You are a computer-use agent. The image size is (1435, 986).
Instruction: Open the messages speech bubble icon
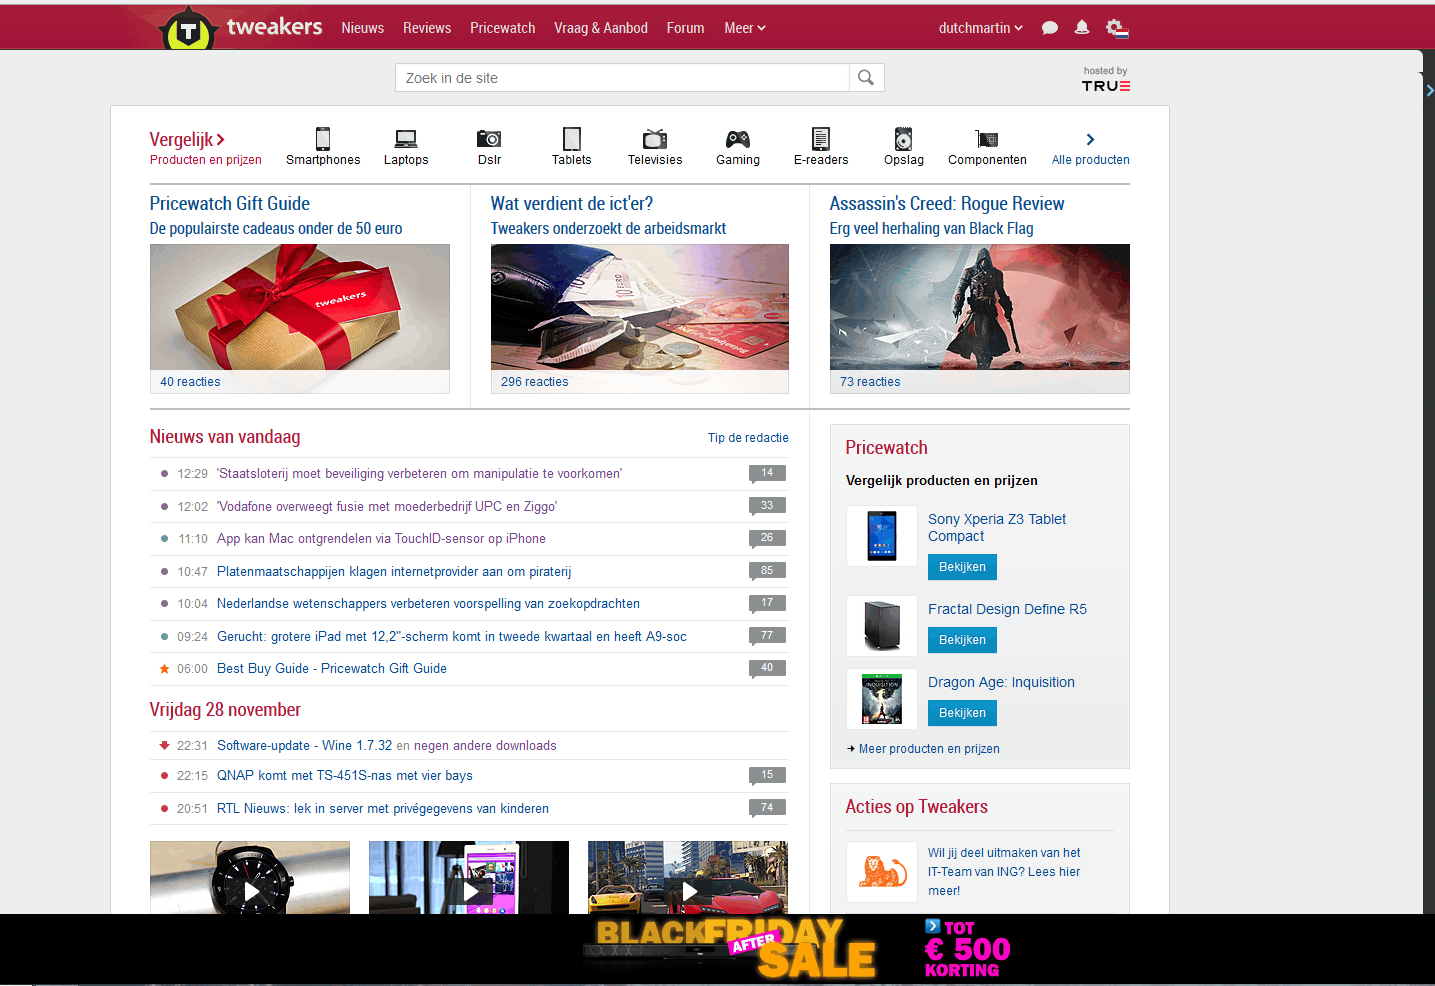1050,28
